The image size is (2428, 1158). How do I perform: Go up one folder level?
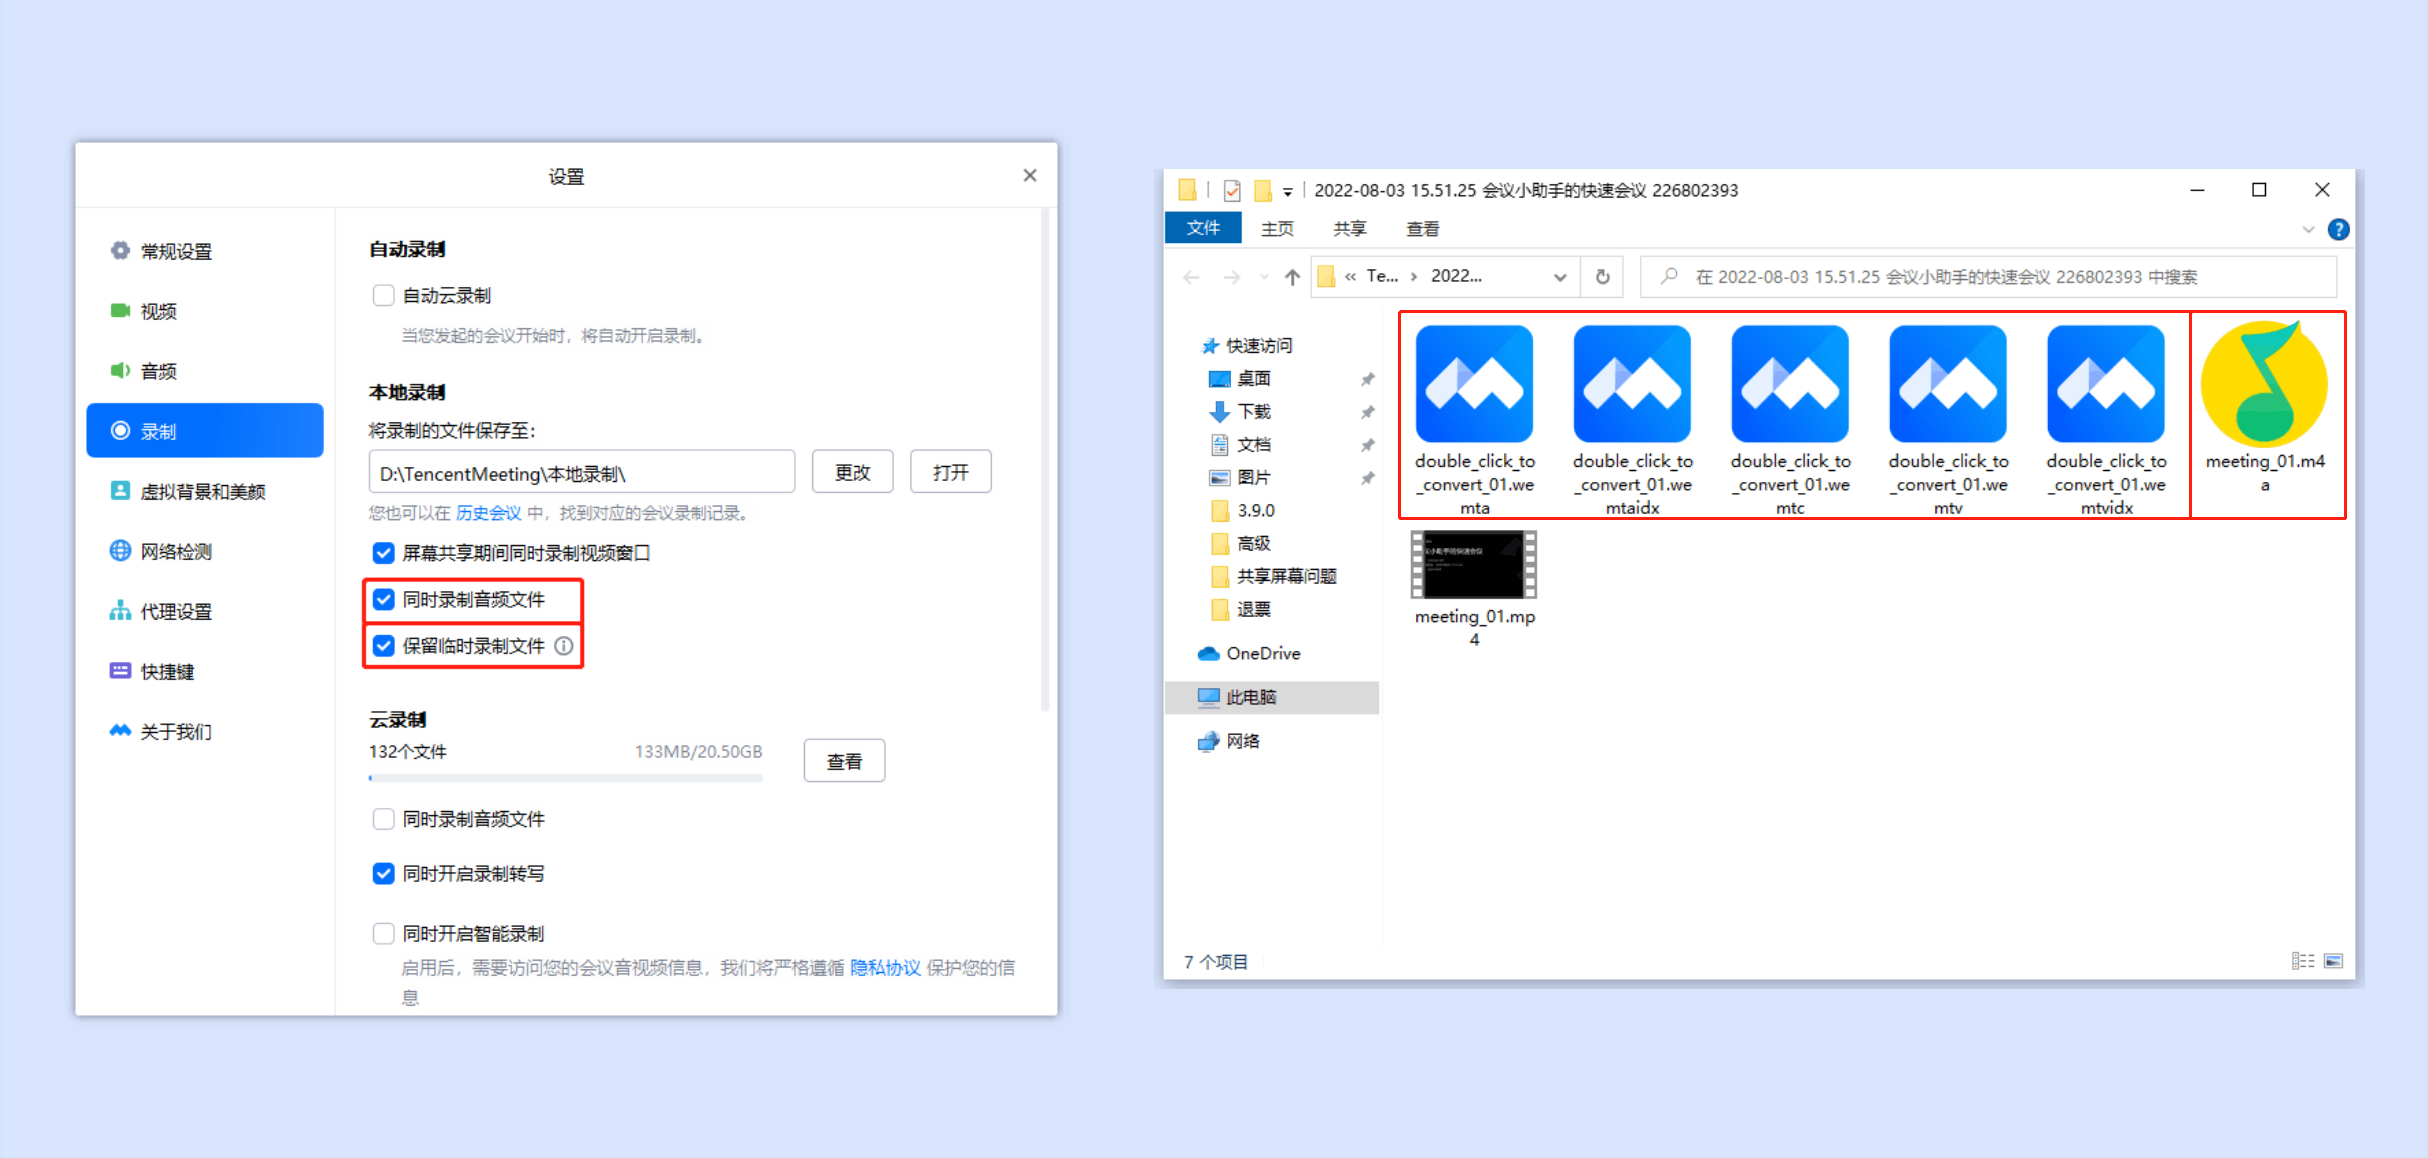click(1292, 277)
